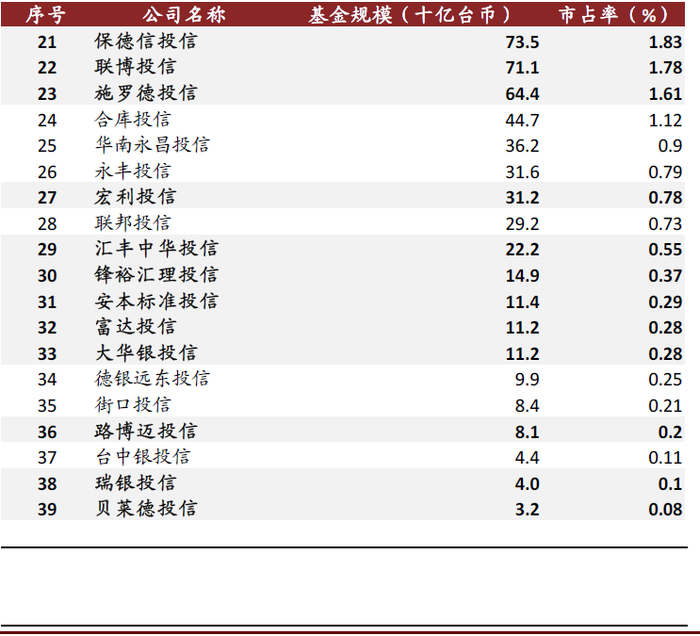Click fund size value 44.7
The width and height of the screenshot is (700, 636).
[522, 120]
